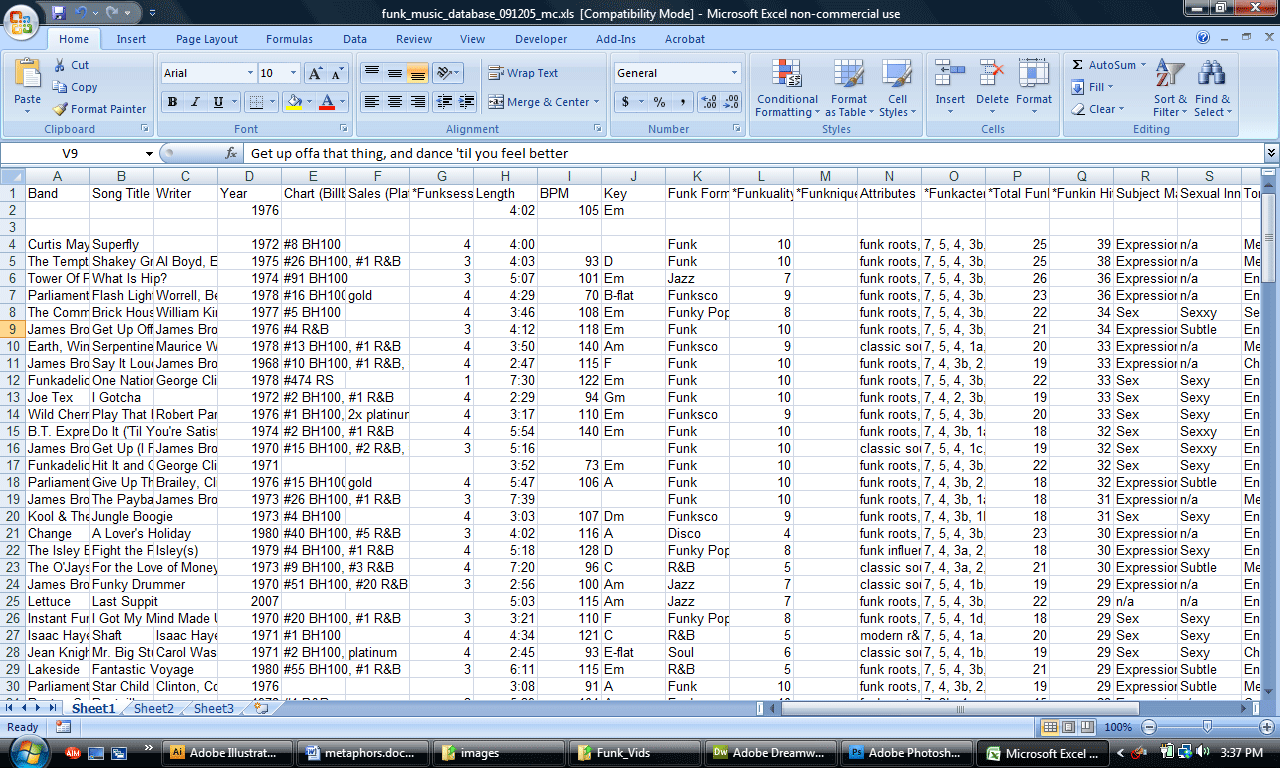Image resolution: width=1280 pixels, height=768 pixels.
Task: Open the Page Layout ribbon tab
Action: pyautogui.click(x=207, y=39)
